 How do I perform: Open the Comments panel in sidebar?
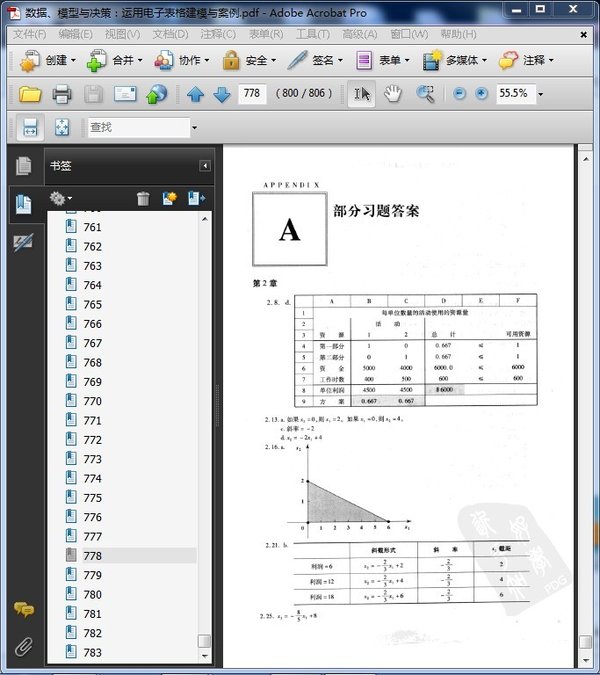click(x=23, y=610)
